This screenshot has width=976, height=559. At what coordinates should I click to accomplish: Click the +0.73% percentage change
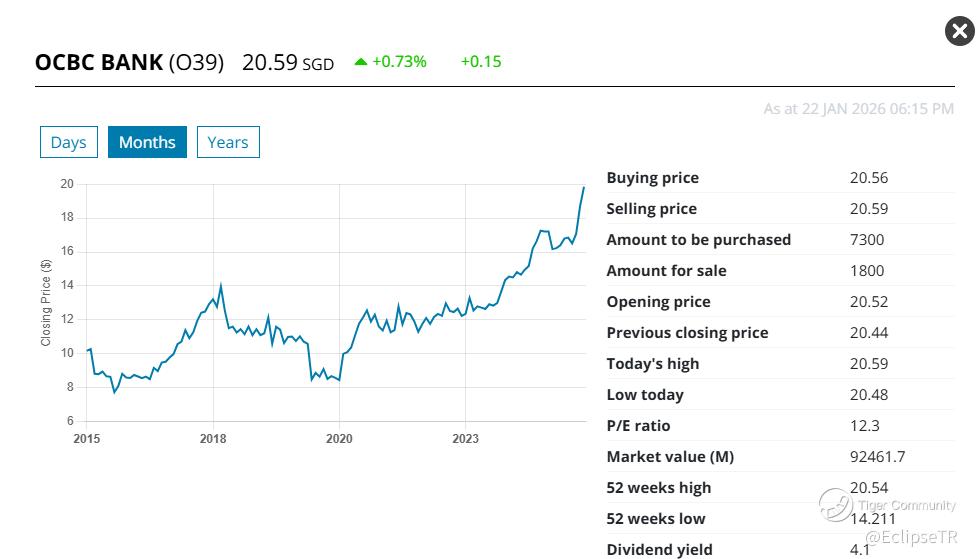[399, 62]
